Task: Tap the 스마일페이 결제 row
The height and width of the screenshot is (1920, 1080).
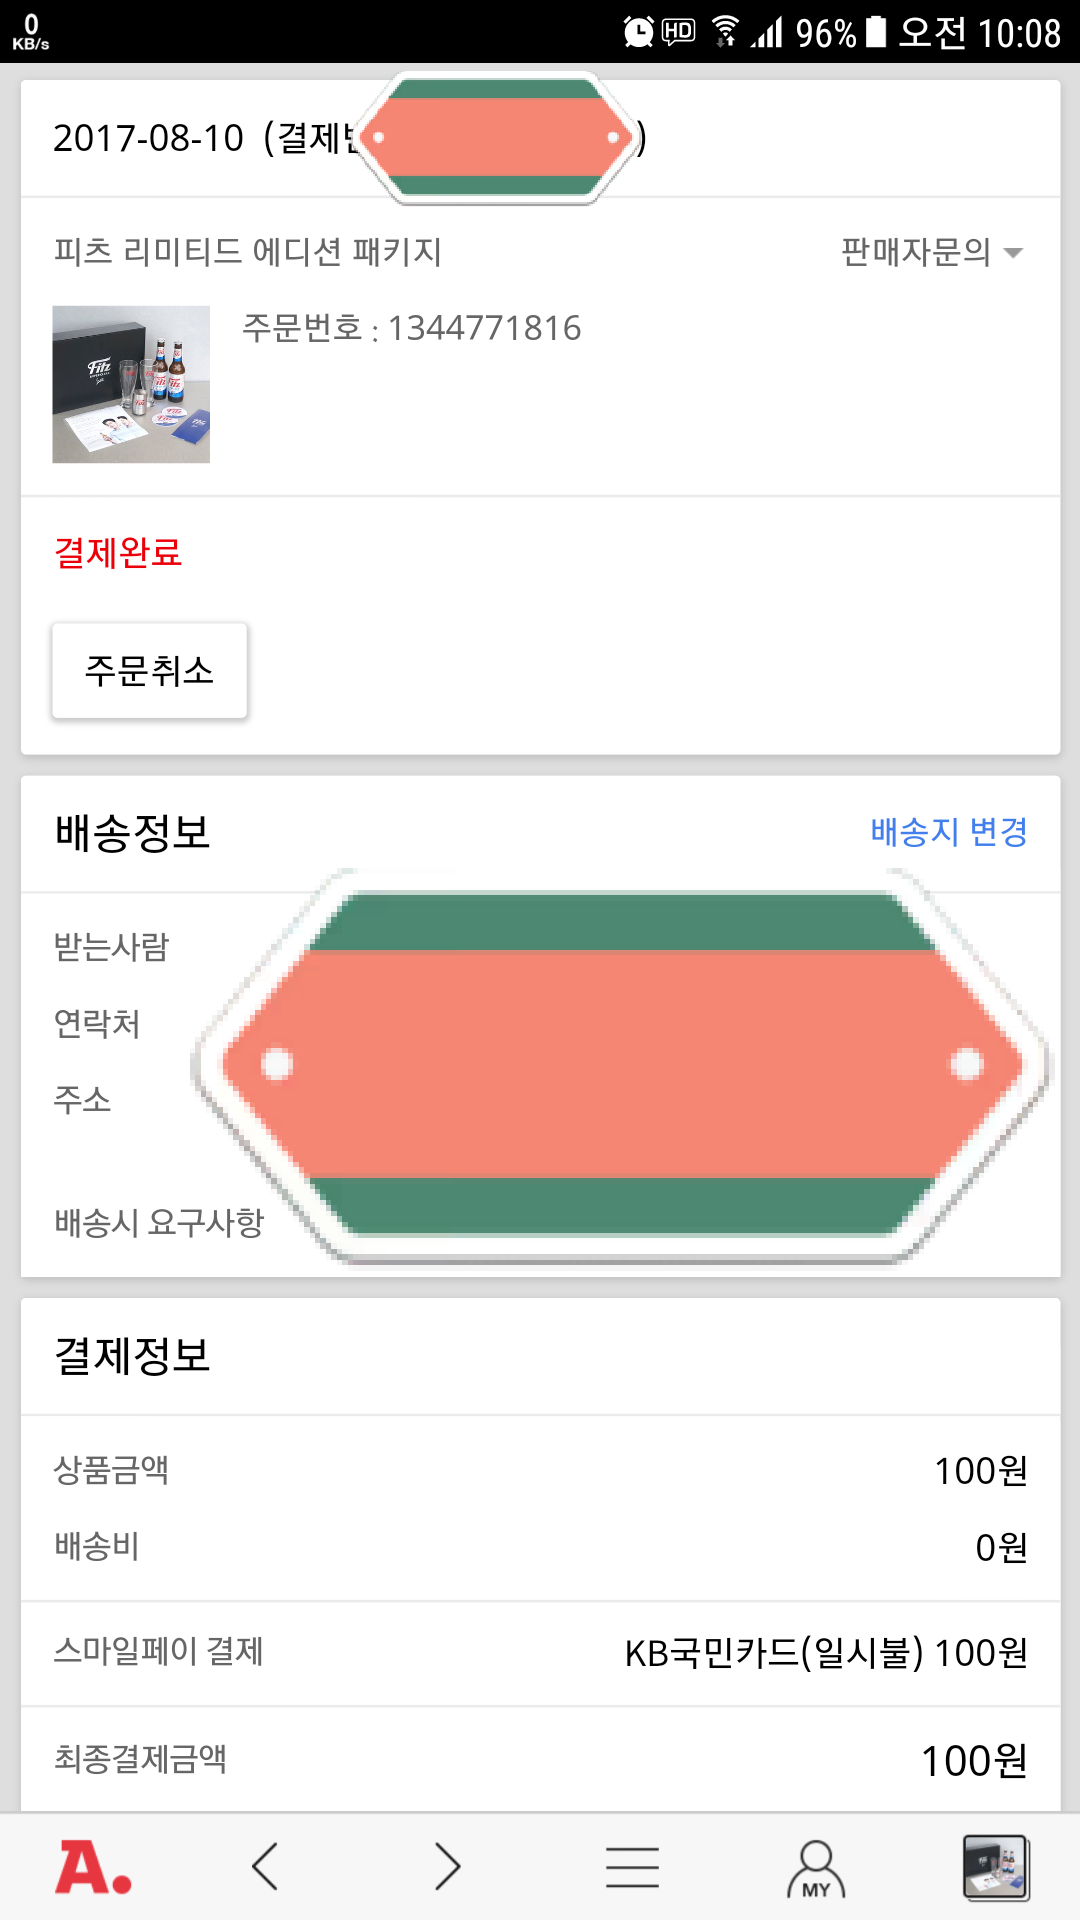Action: (x=540, y=1652)
